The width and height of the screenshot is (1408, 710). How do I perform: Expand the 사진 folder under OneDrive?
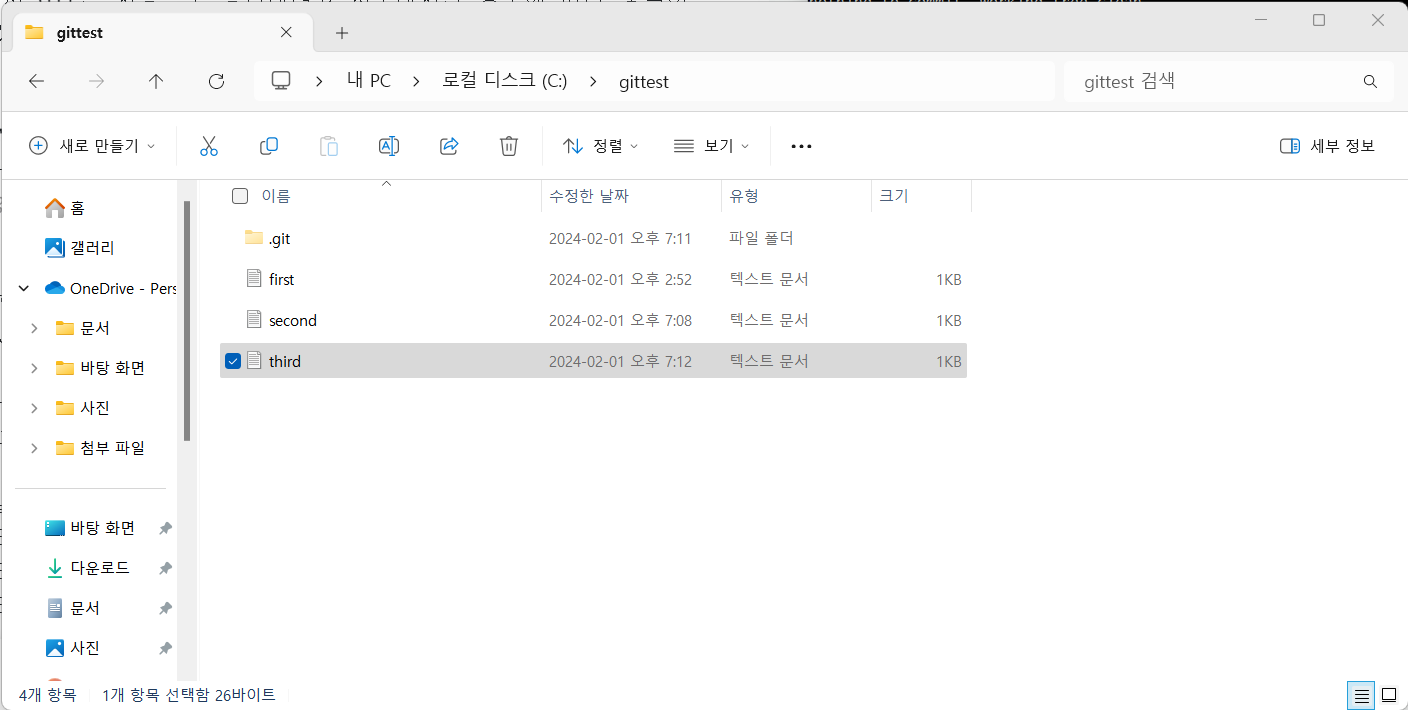point(34,408)
